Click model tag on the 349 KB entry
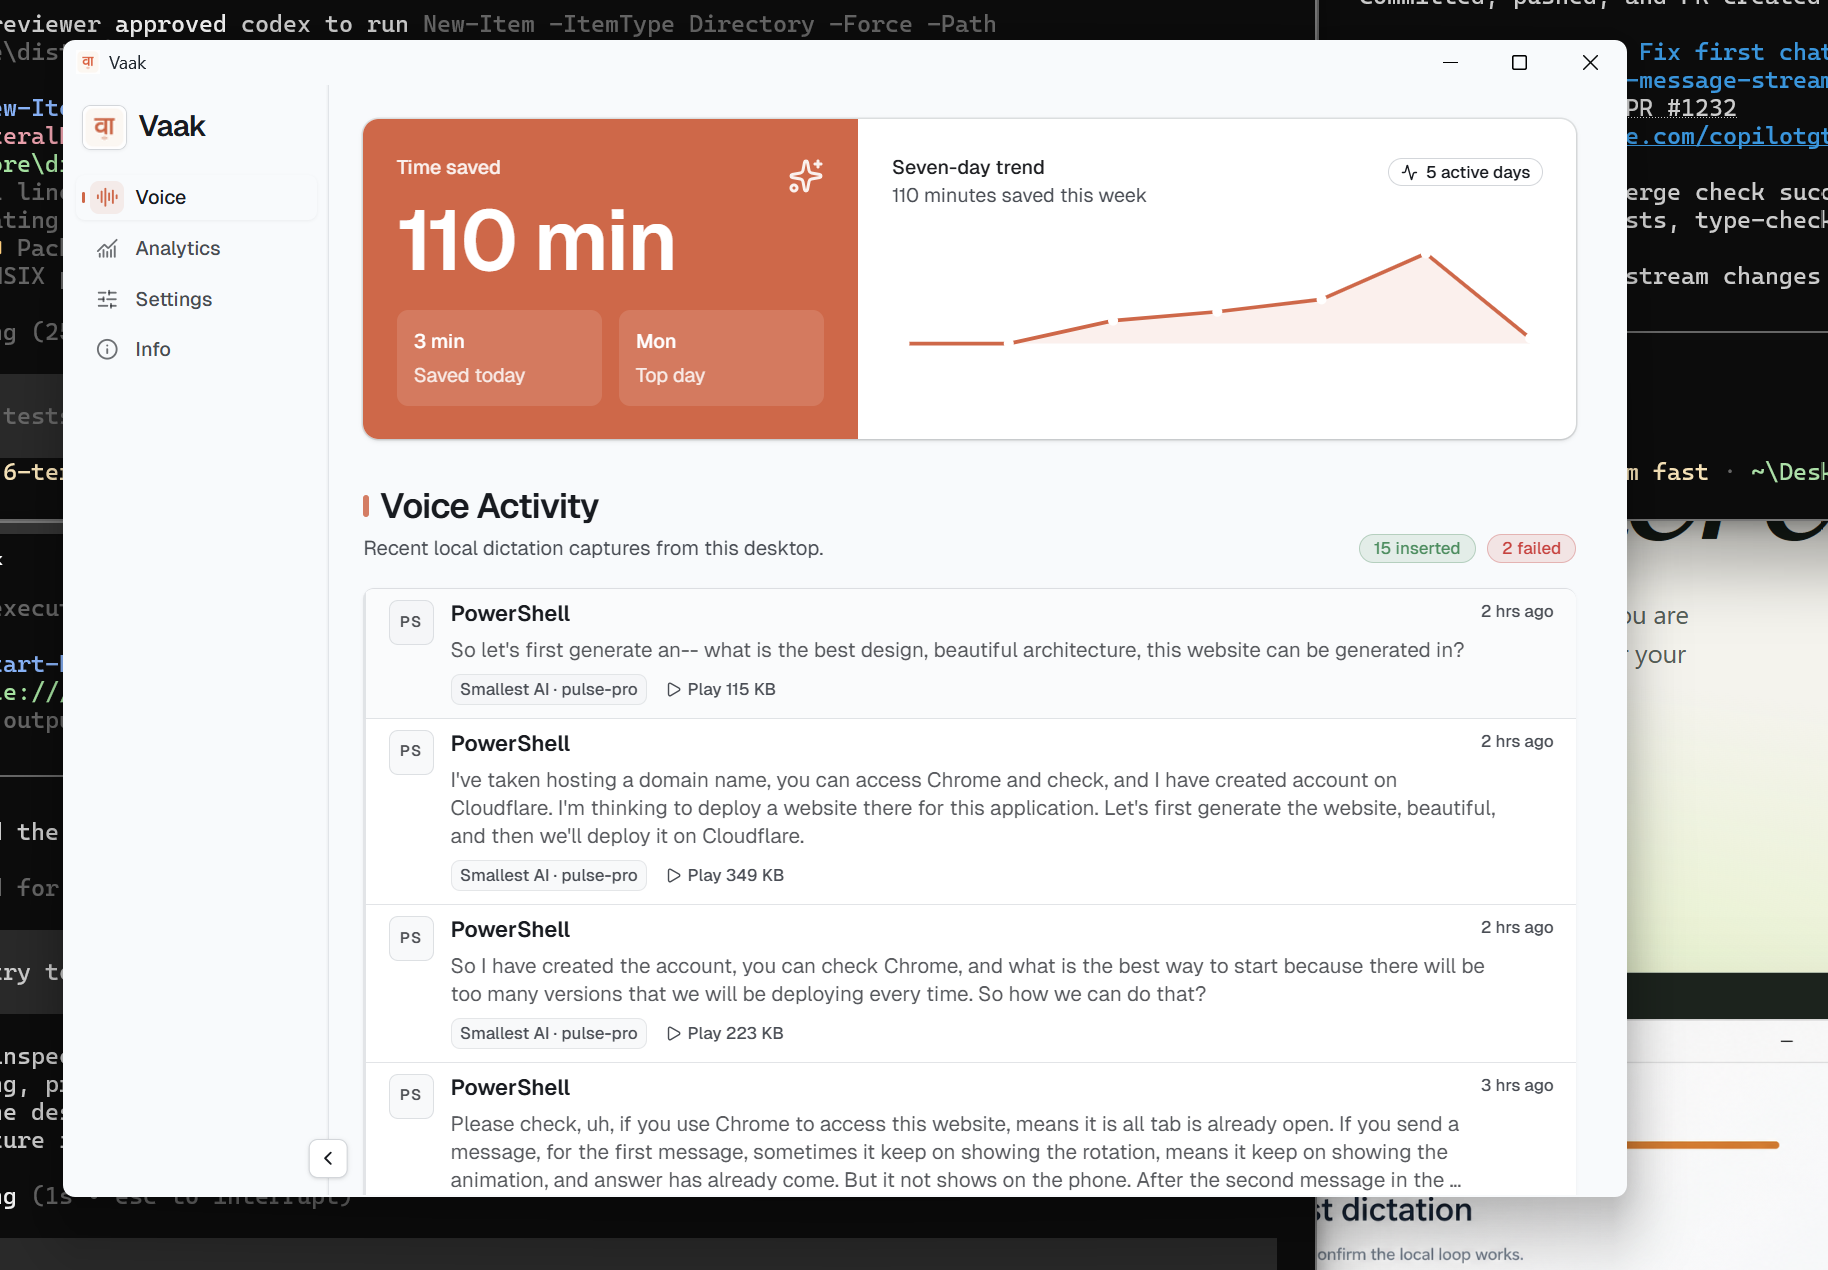 pos(549,875)
